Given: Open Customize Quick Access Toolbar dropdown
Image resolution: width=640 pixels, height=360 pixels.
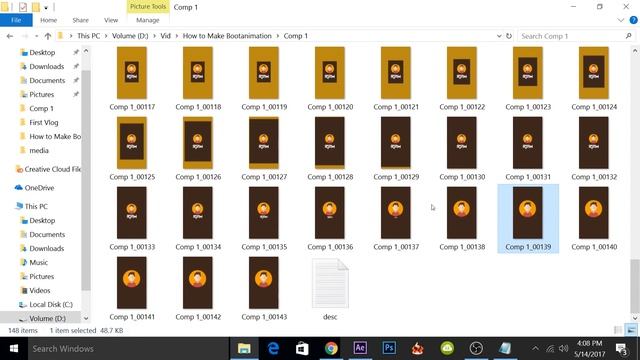Looking at the screenshot, I should point(46,7).
